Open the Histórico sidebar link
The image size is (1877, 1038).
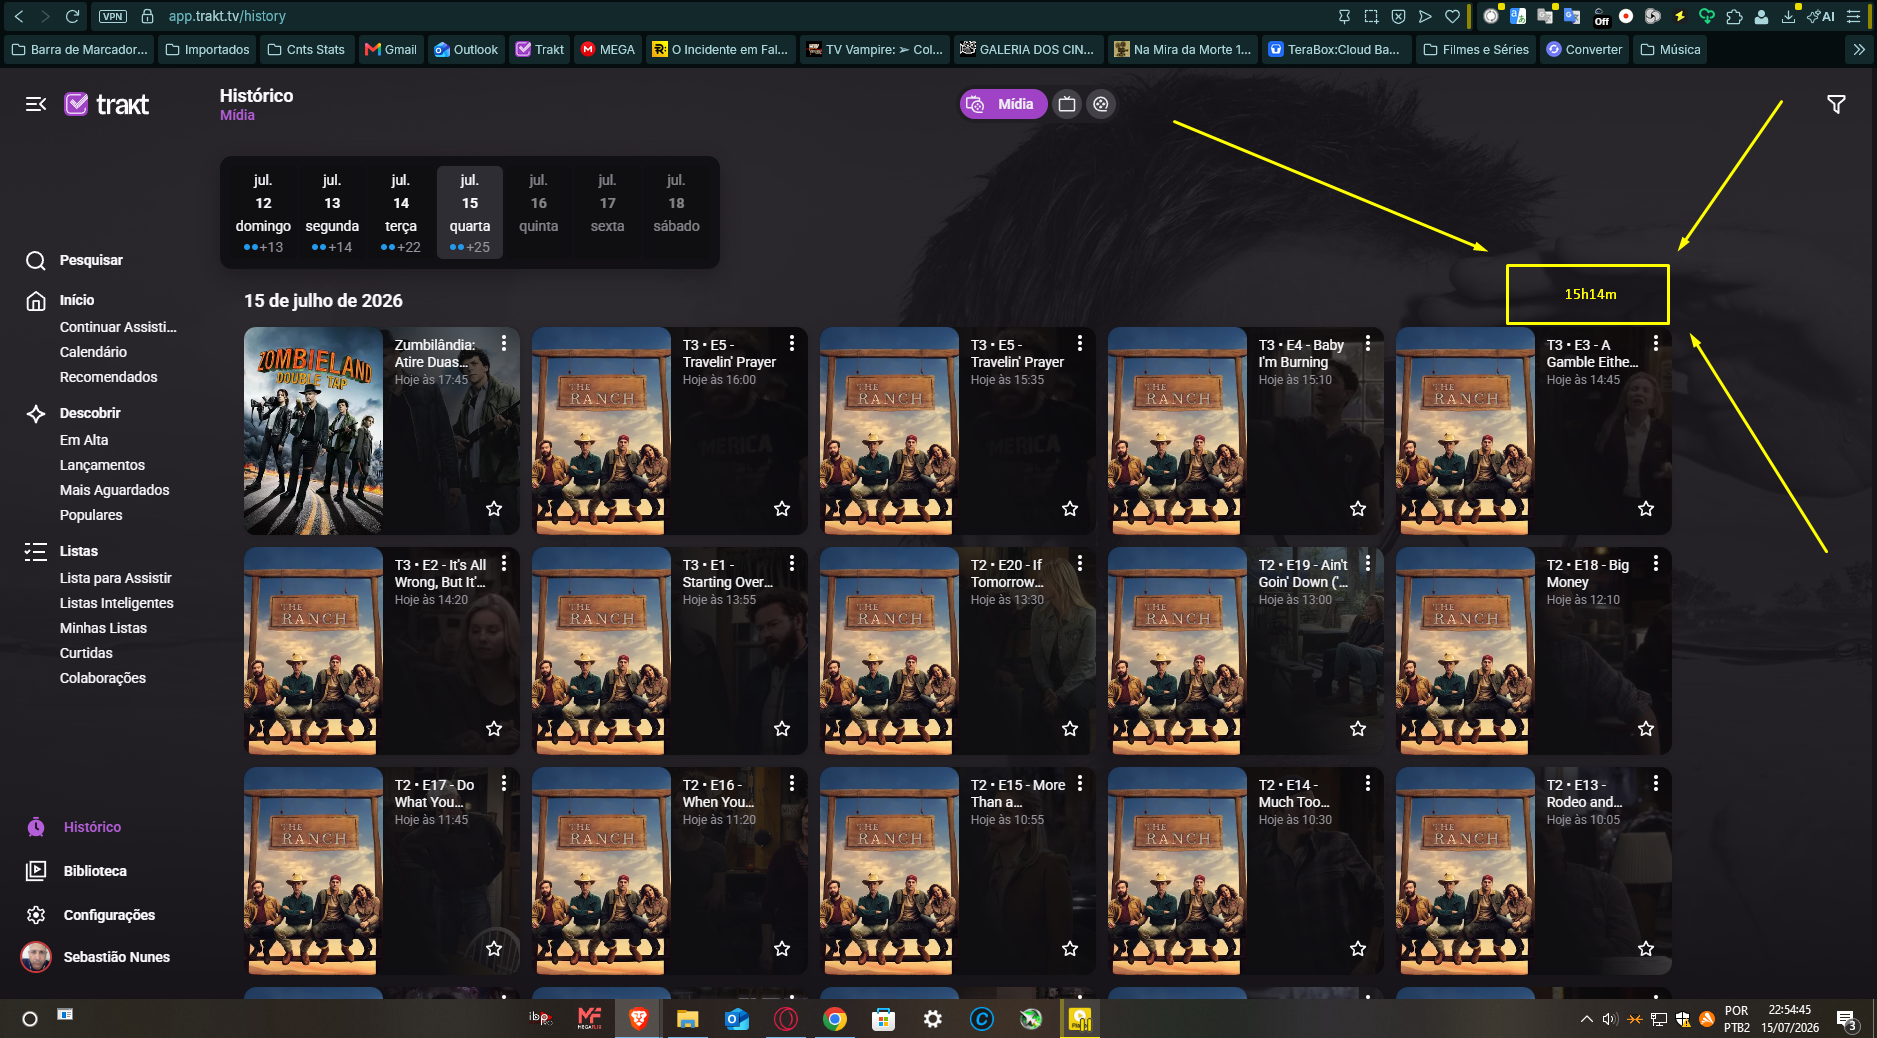[92, 827]
